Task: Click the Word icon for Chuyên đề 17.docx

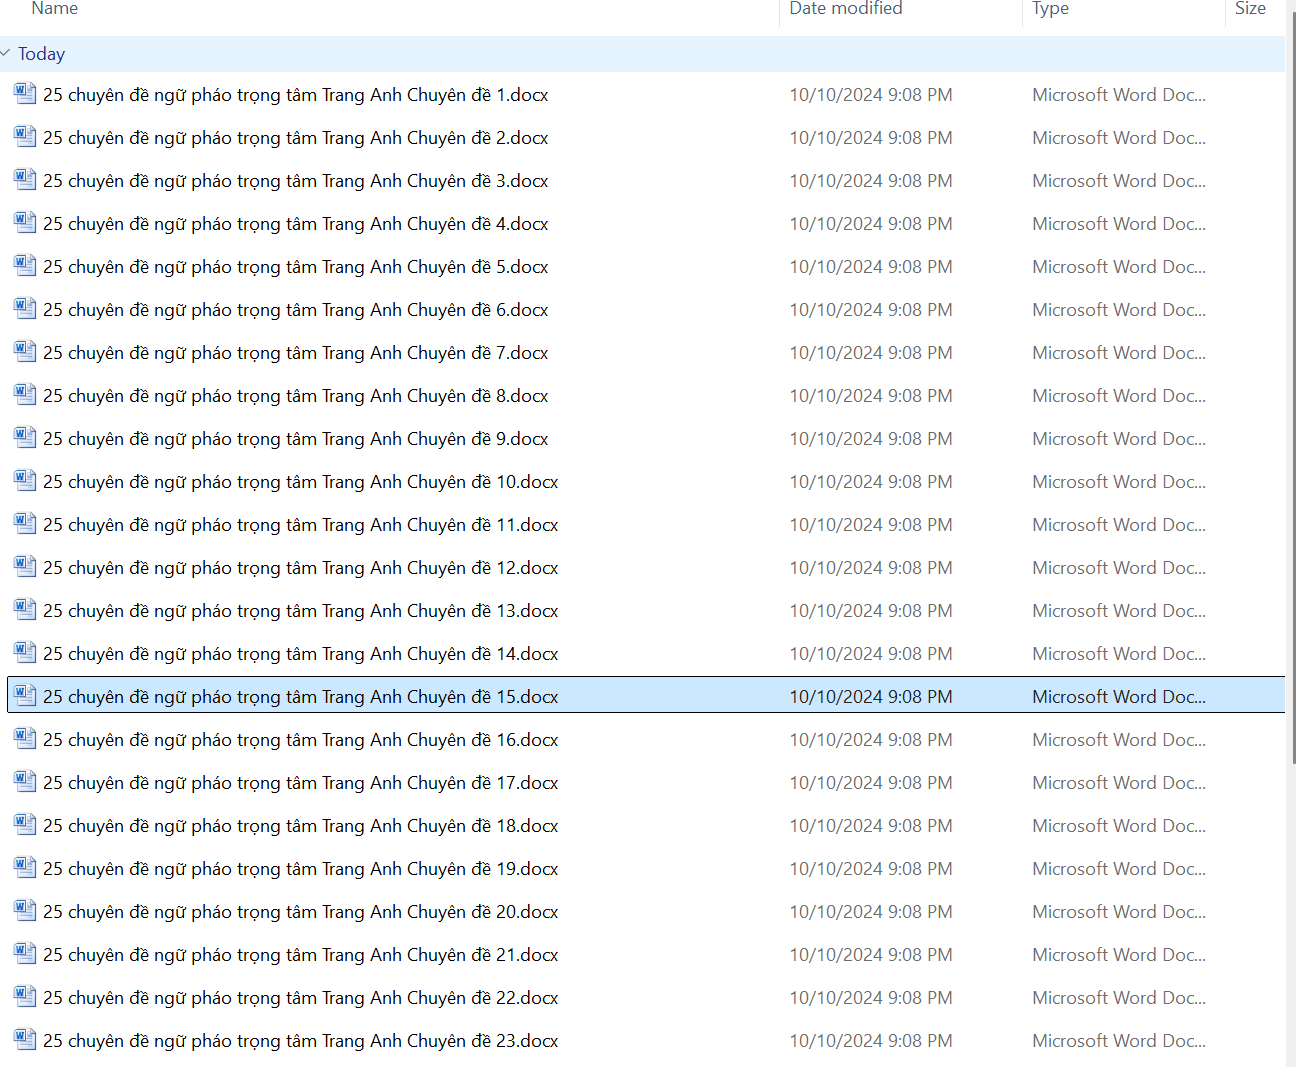Action: click(x=25, y=782)
